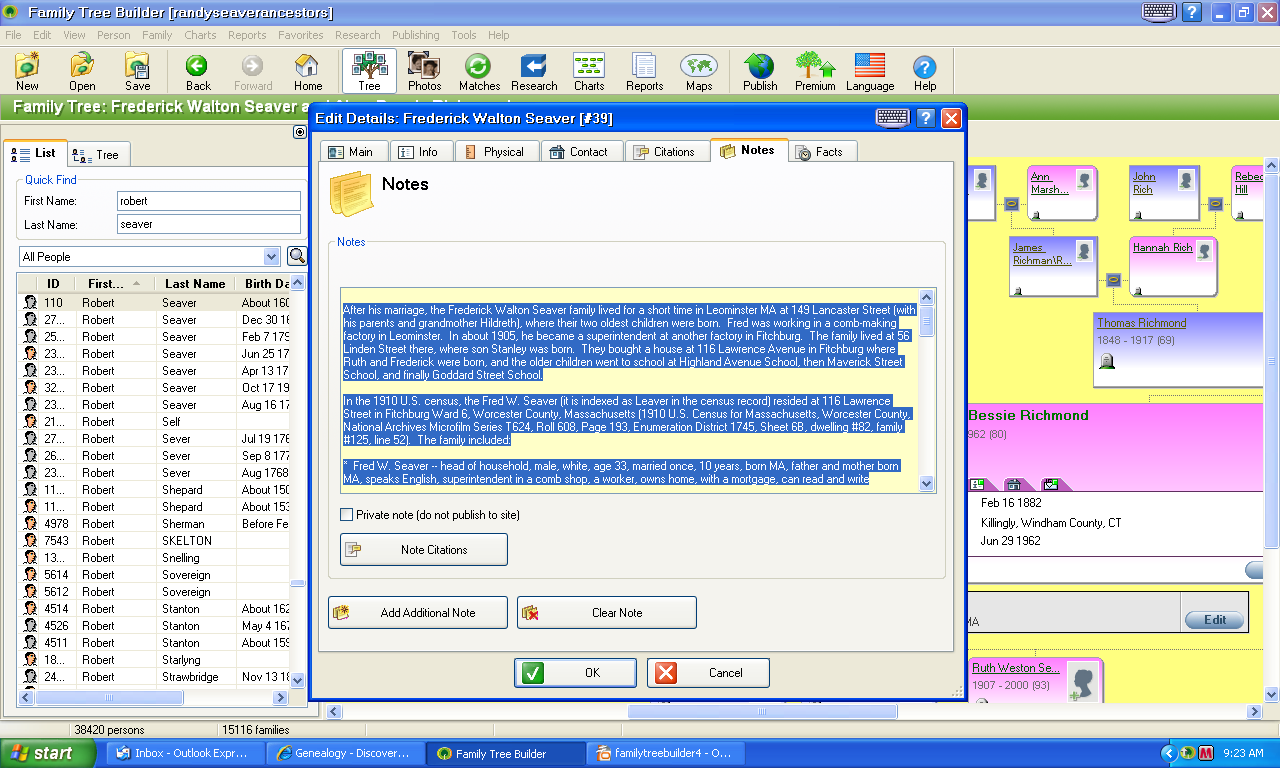Toggle the Private note checkbox
The height and width of the screenshot is (768, 1280).
[347, 515]
